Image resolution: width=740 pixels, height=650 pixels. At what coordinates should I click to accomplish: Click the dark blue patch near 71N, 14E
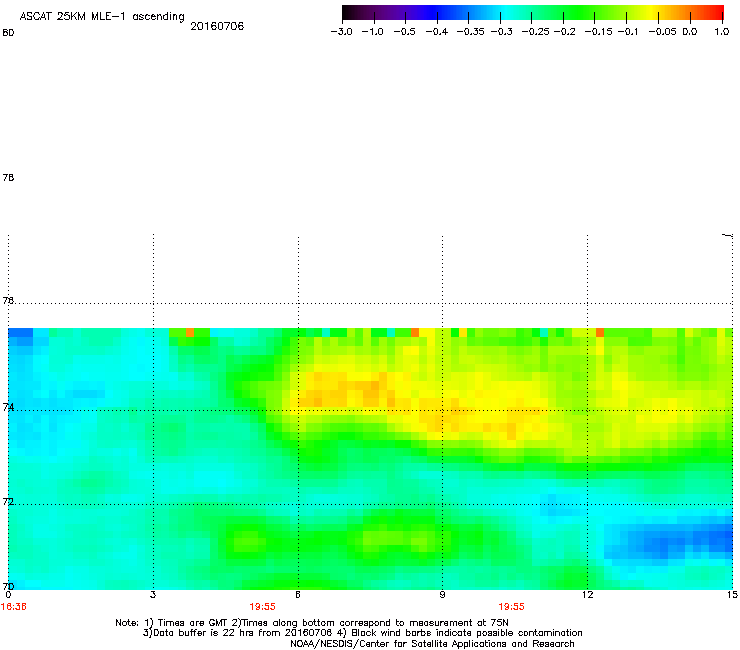tap(670, 540)
